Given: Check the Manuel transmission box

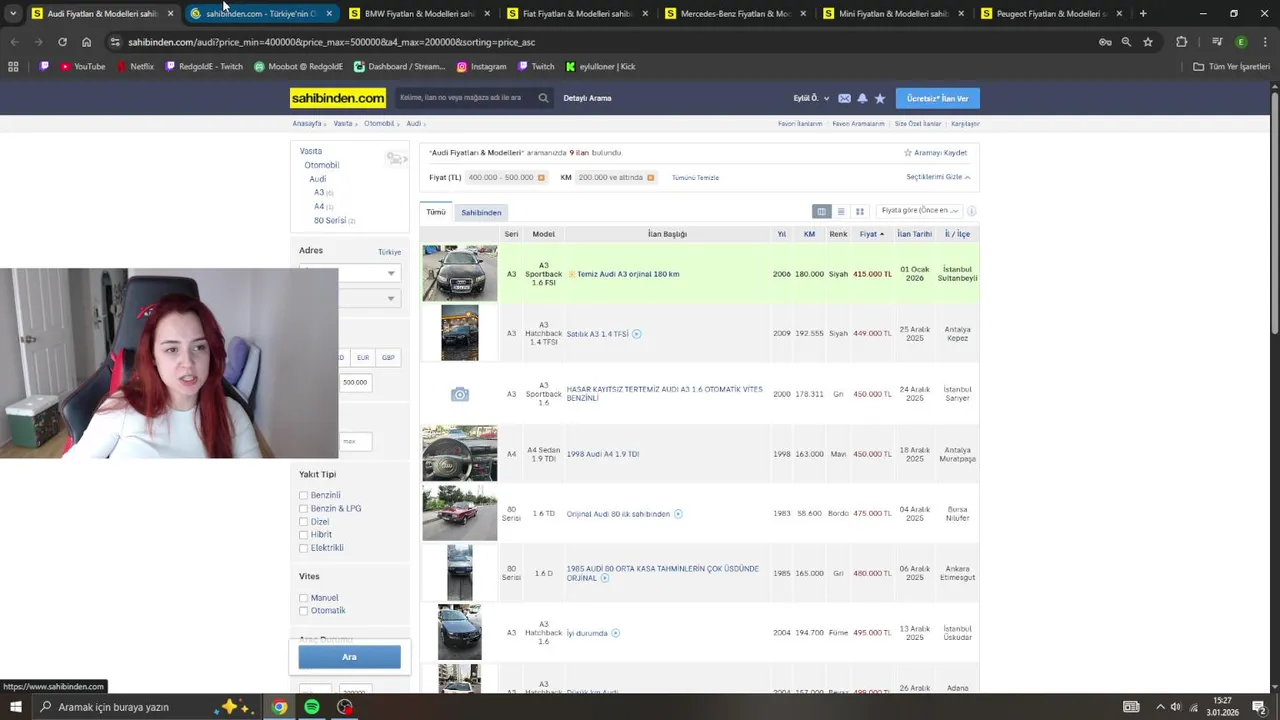Looking at the screenshot, I should coord(303,598).
